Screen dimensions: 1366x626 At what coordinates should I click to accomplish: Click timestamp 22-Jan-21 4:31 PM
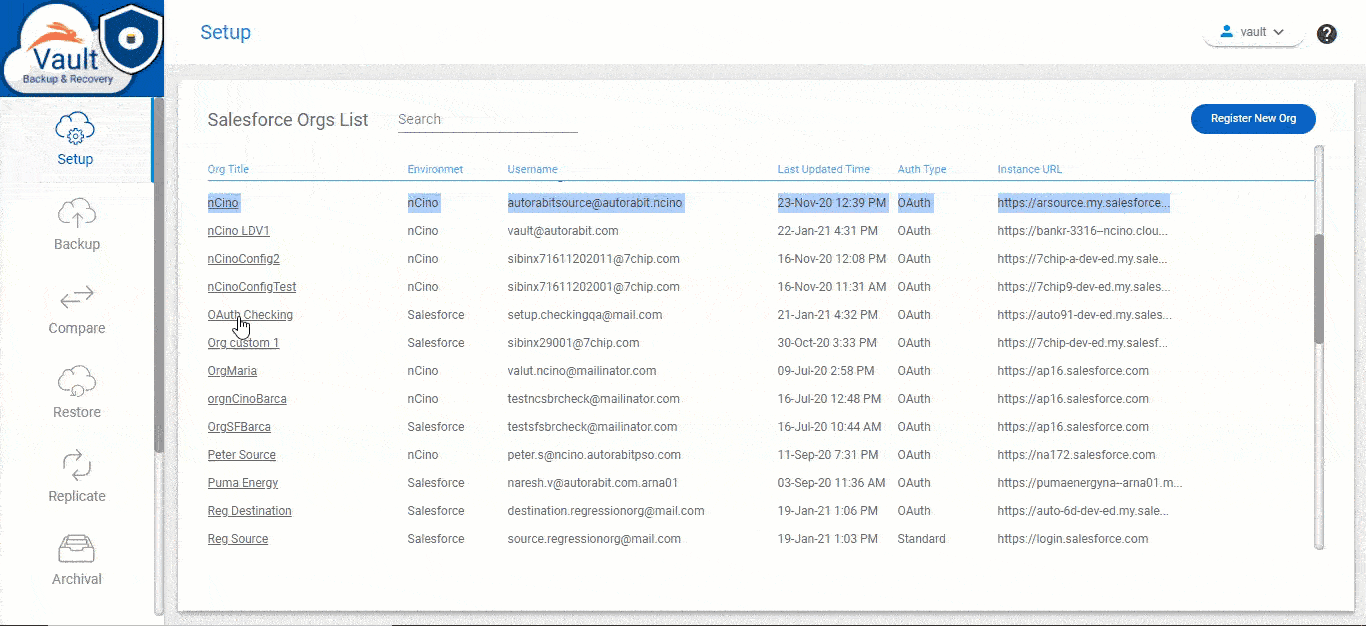[828, 231]
